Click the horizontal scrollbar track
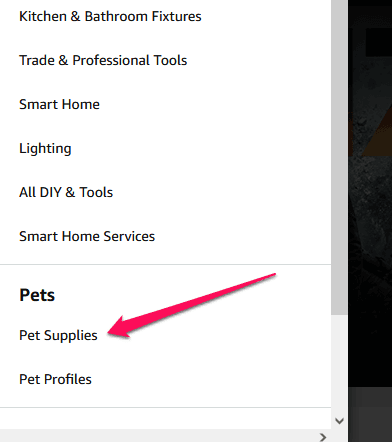The width and height of the screenshot is (392, 442). click(x=157, y=437)
